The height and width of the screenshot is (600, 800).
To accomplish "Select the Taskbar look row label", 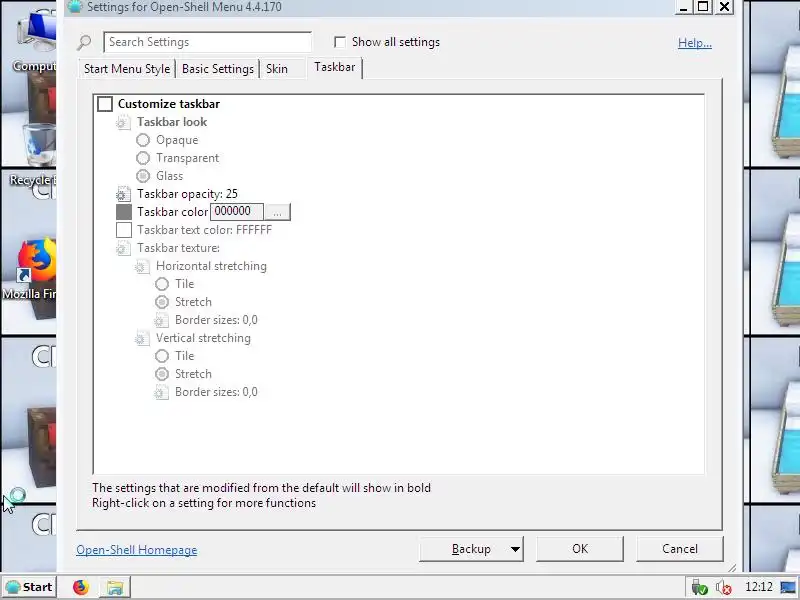I will coord(172,122).
